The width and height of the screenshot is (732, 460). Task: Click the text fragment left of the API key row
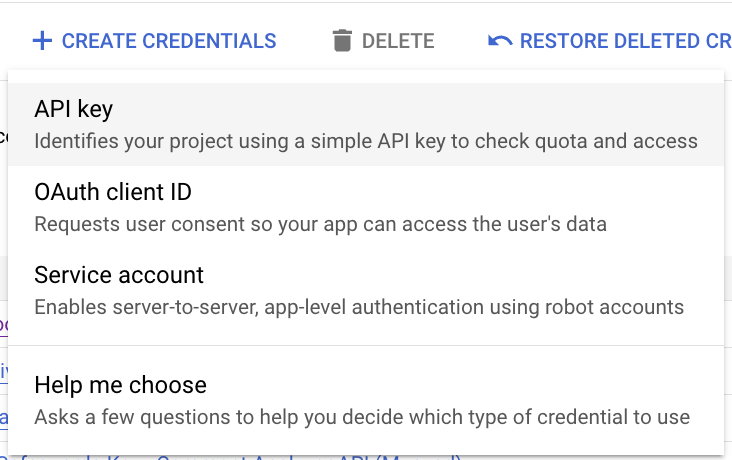[x=4, y=137]
